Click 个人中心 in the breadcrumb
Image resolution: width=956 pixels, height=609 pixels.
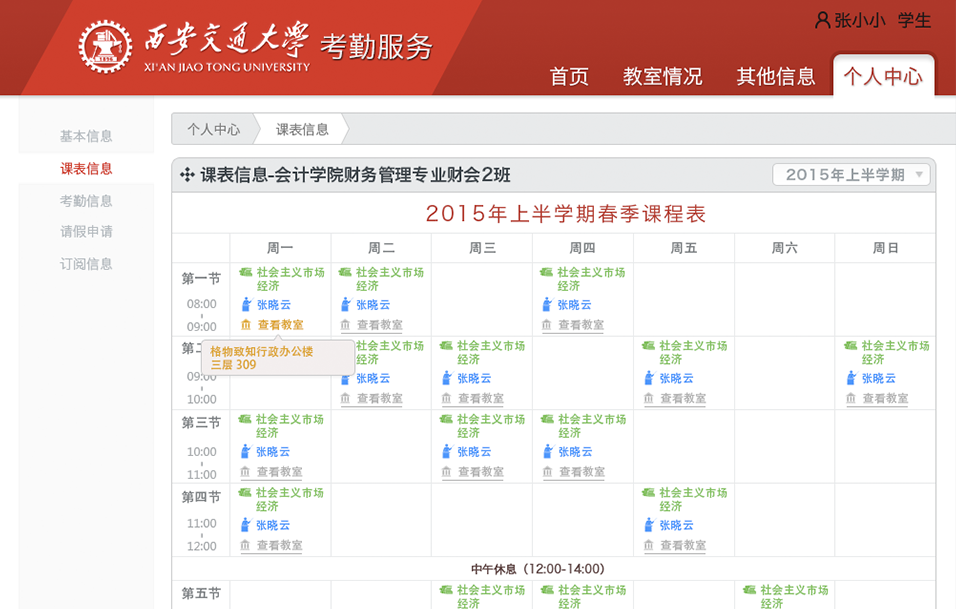[x=213, y=129]
